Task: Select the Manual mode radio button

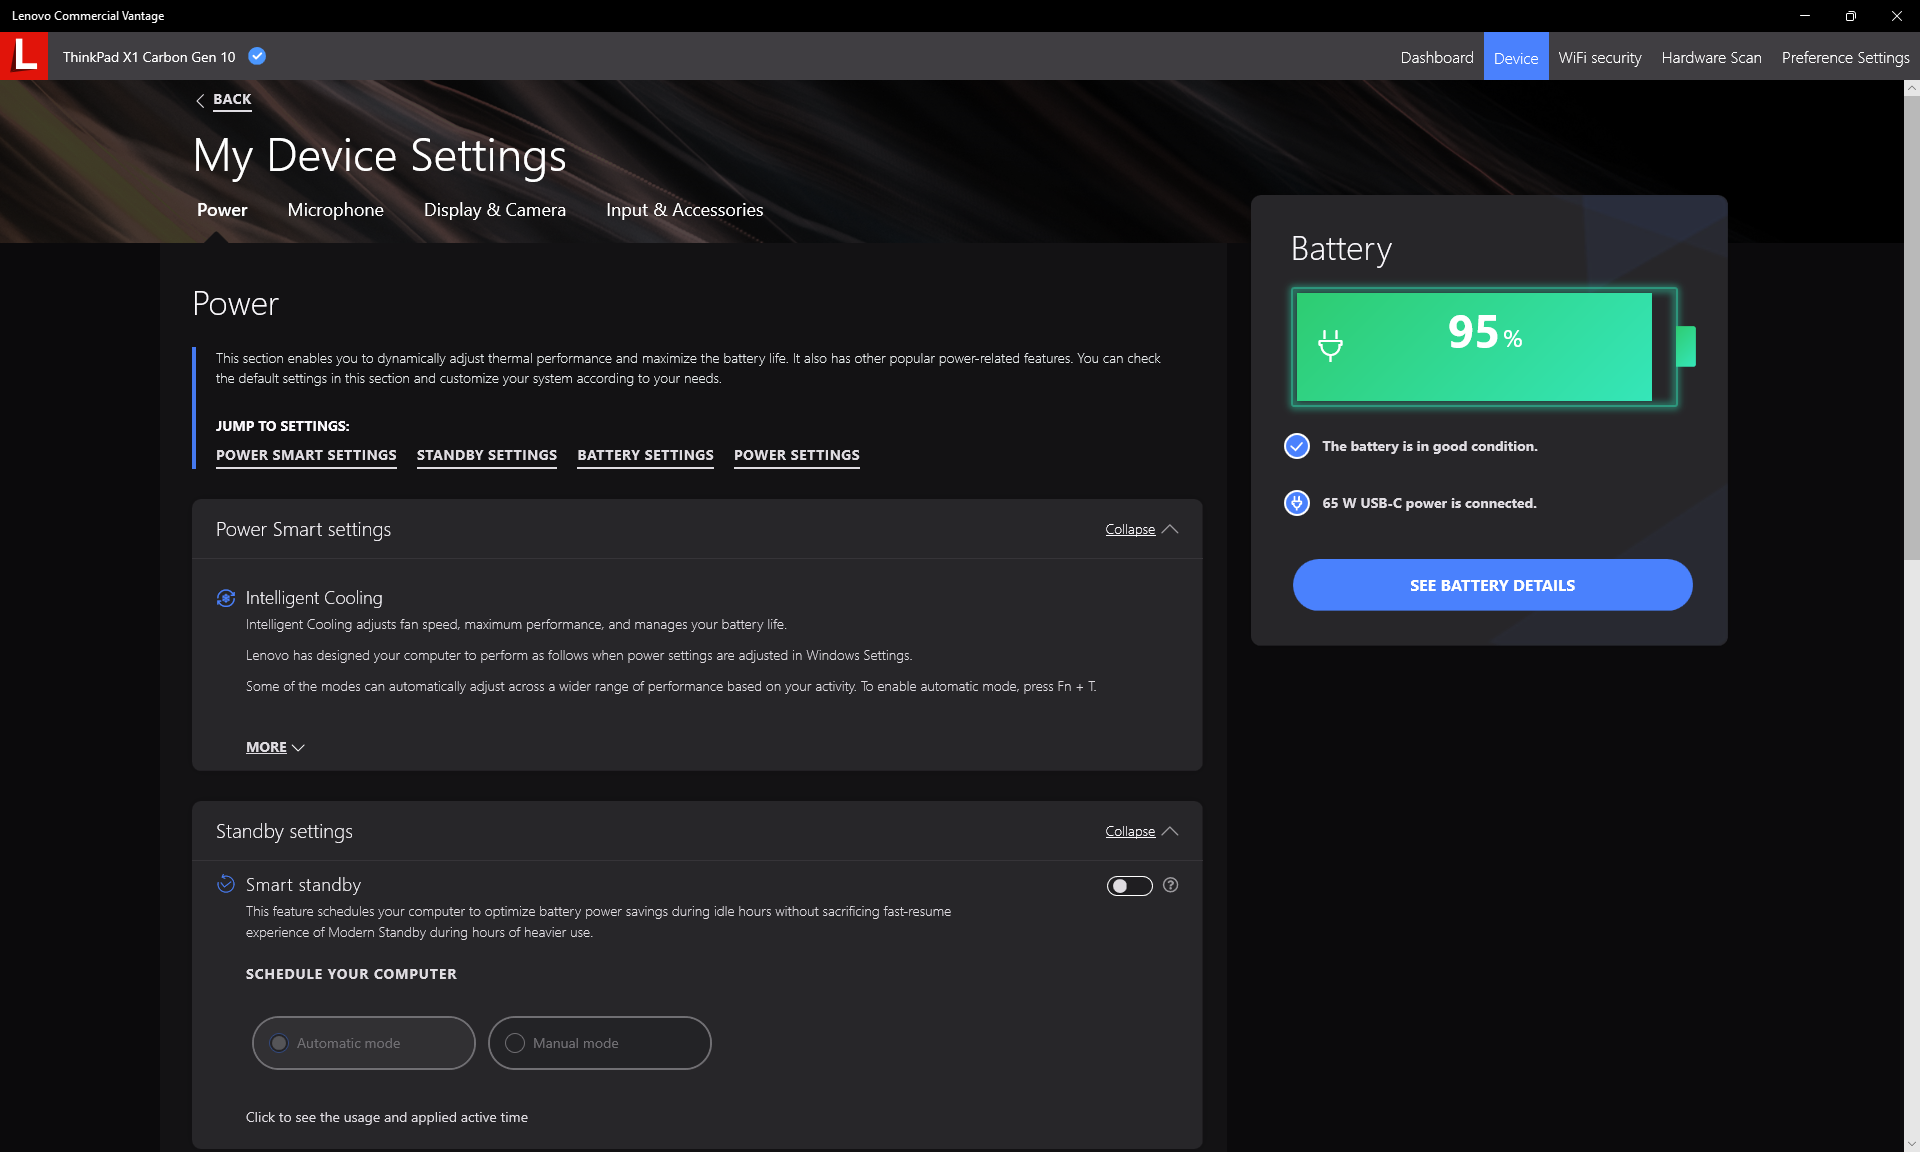Action: tap(515, 1043)
